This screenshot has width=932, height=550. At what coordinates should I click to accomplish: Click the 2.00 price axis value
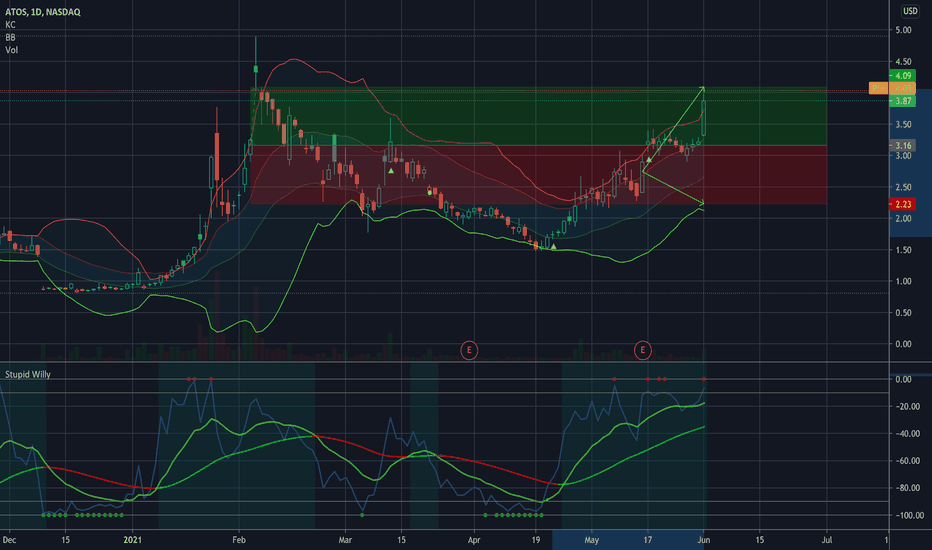coord(903,219)
